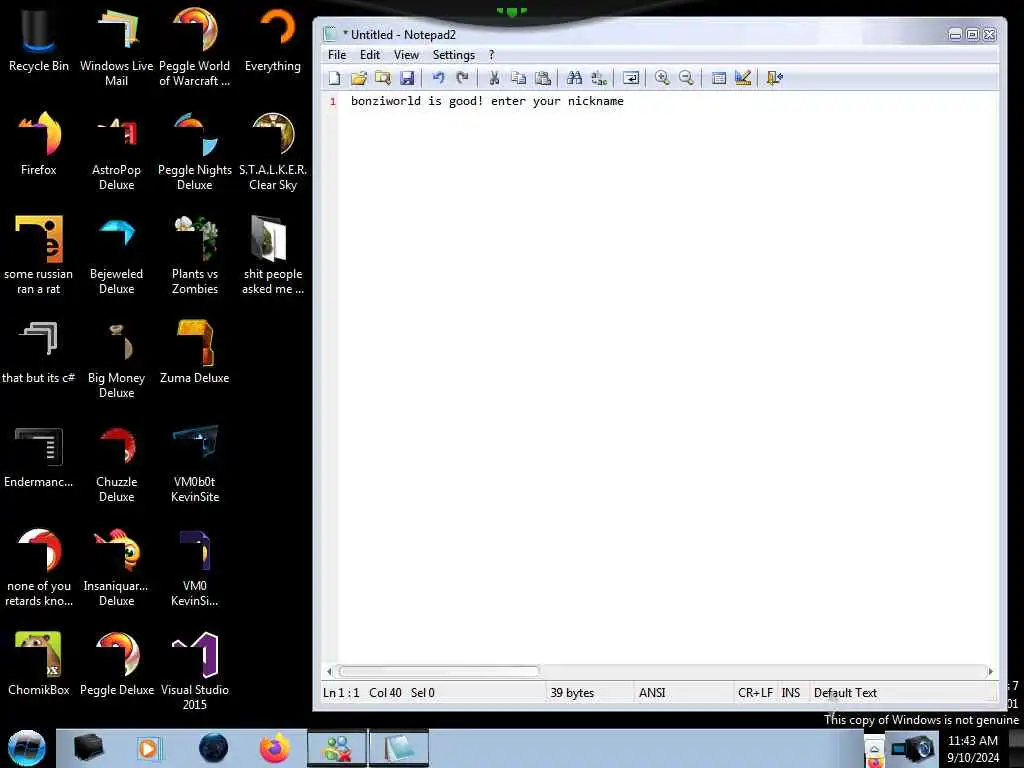
Task: Save the file with floppy icon
Action: [x=407, y=78]
